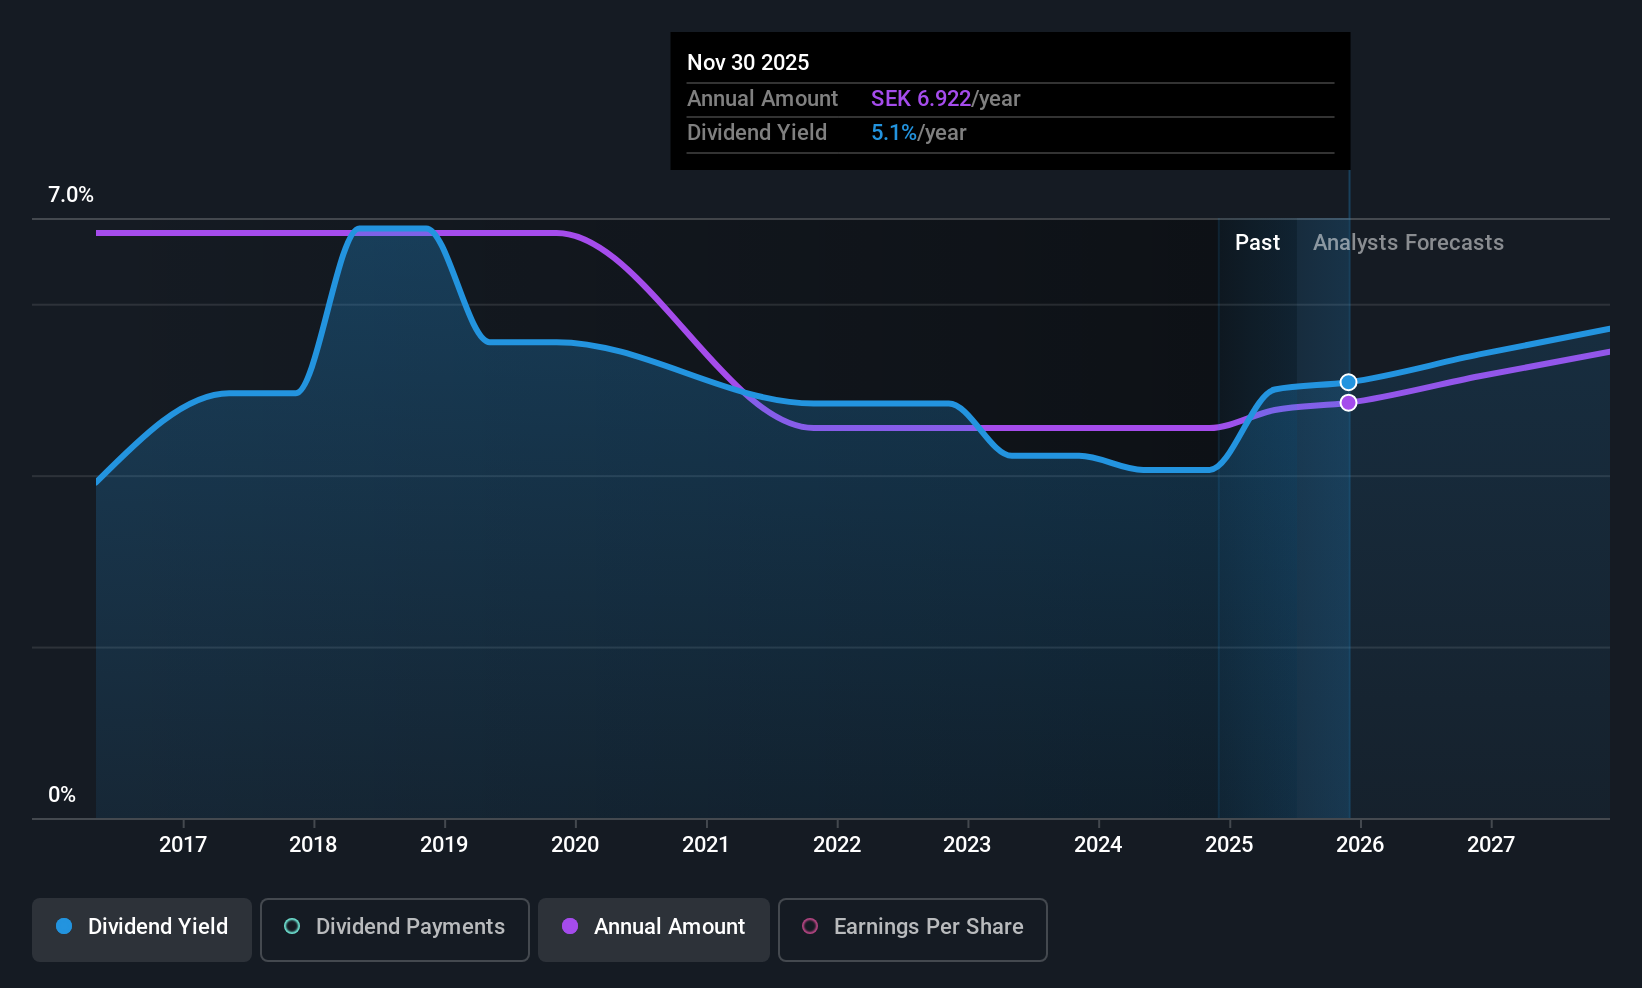
Task: Click the 2025 x-axis label
Action: point(1229,845)
